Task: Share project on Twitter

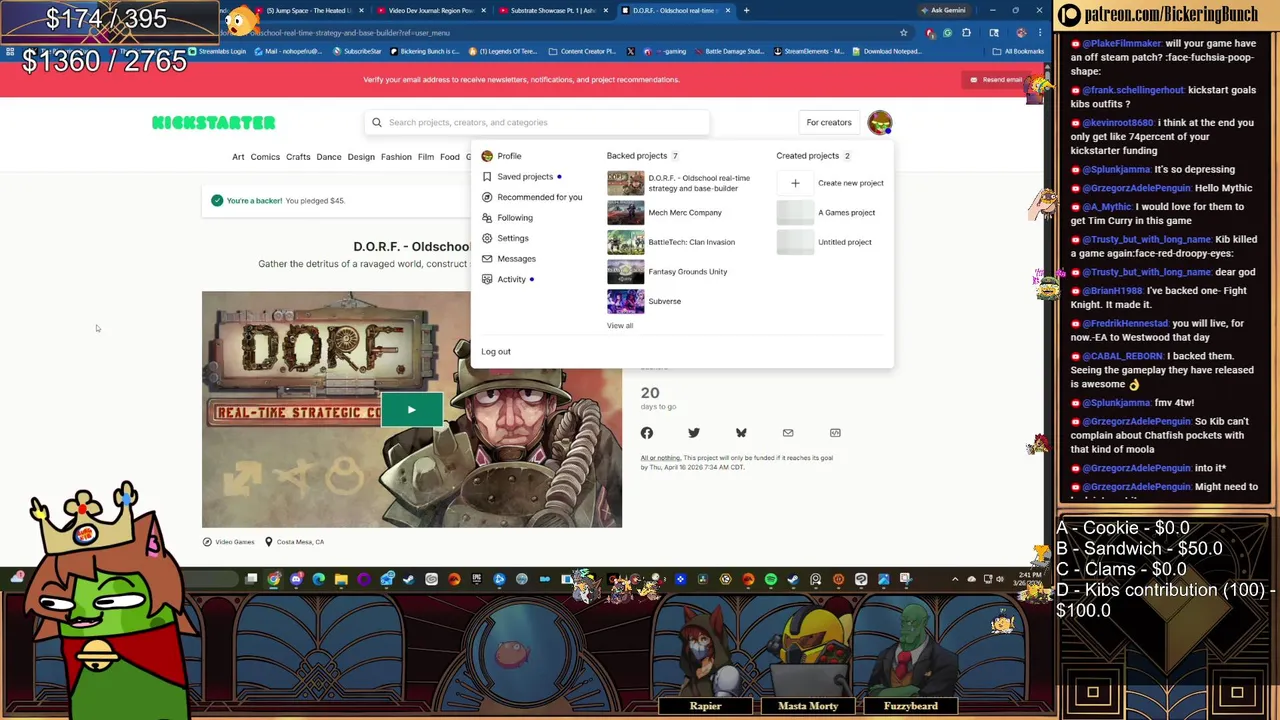Action: click(x=694, y=433)
